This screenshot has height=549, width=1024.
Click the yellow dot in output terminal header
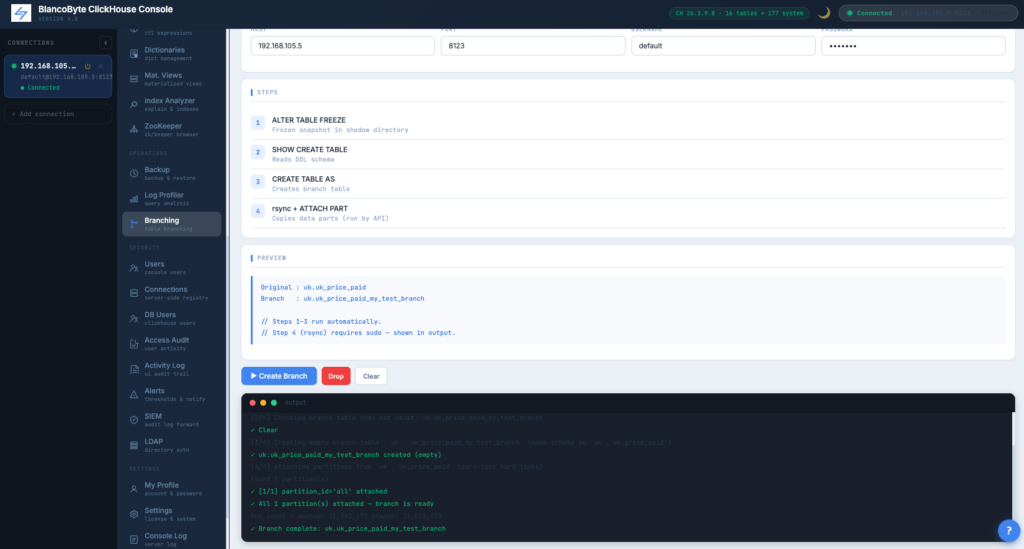tap(263, 403)
